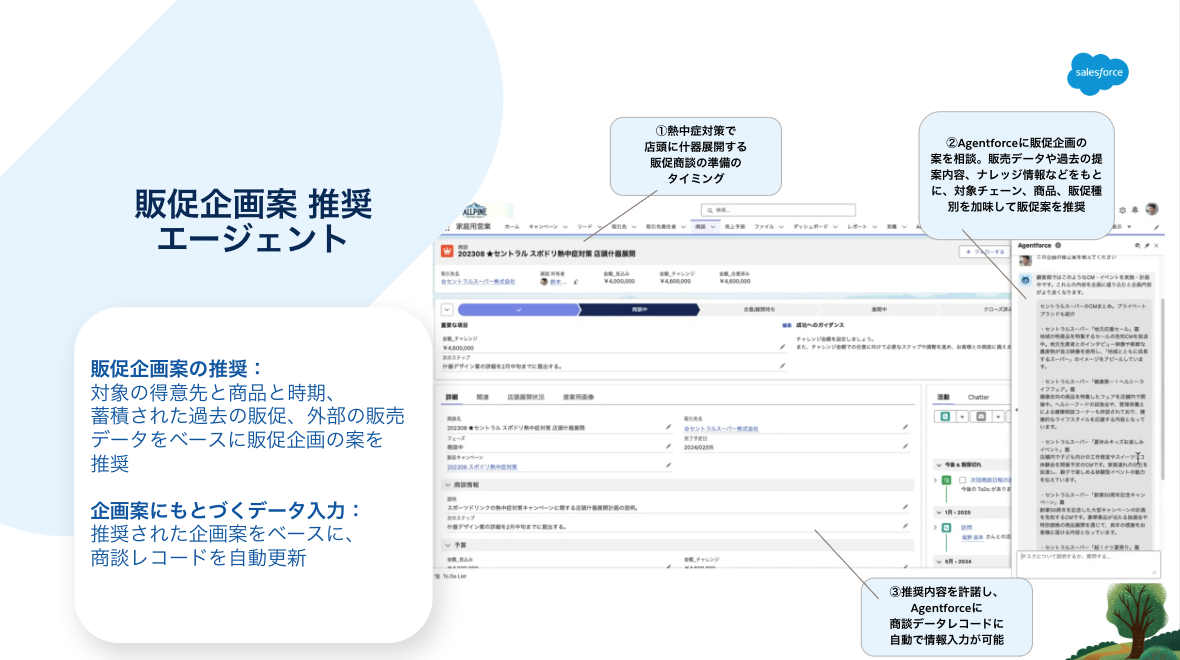Switch to the 活動 tab
The image size is (1180, 660).
click(x=943, y=397)
